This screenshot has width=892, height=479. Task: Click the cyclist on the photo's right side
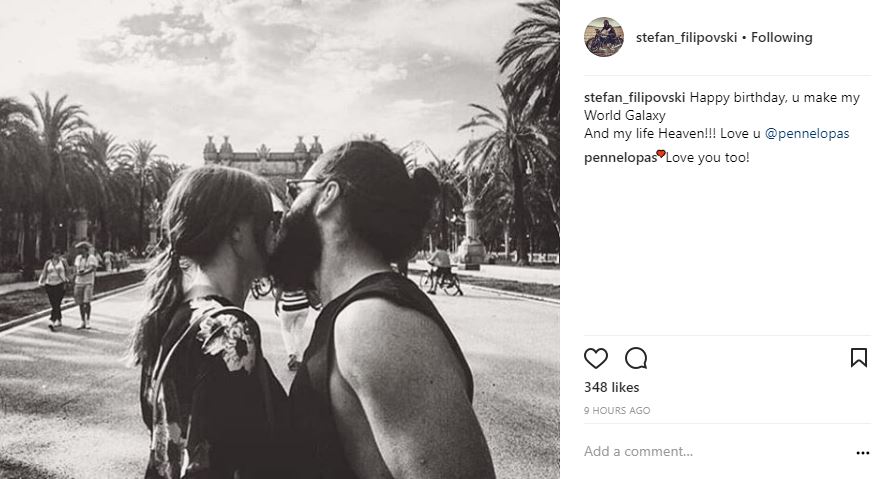click(x=442, y=272)
